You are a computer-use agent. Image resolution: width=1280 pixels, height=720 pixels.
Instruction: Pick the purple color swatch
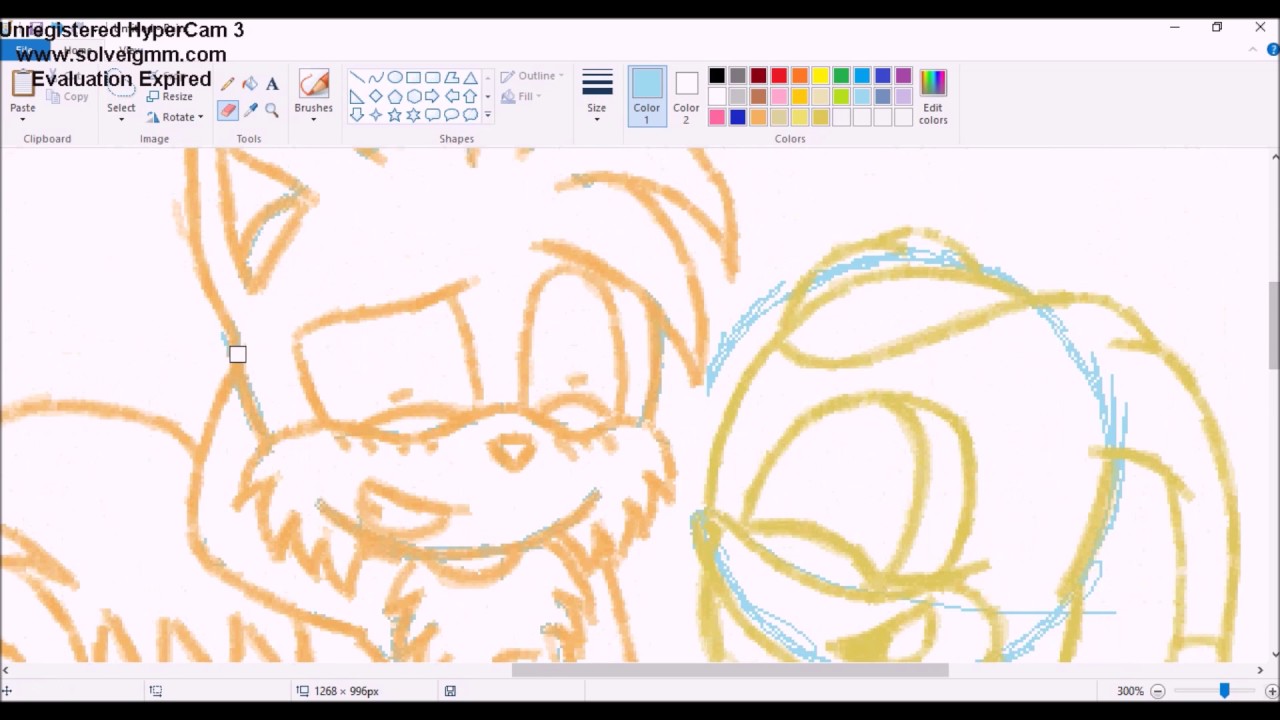pos(904,76)
